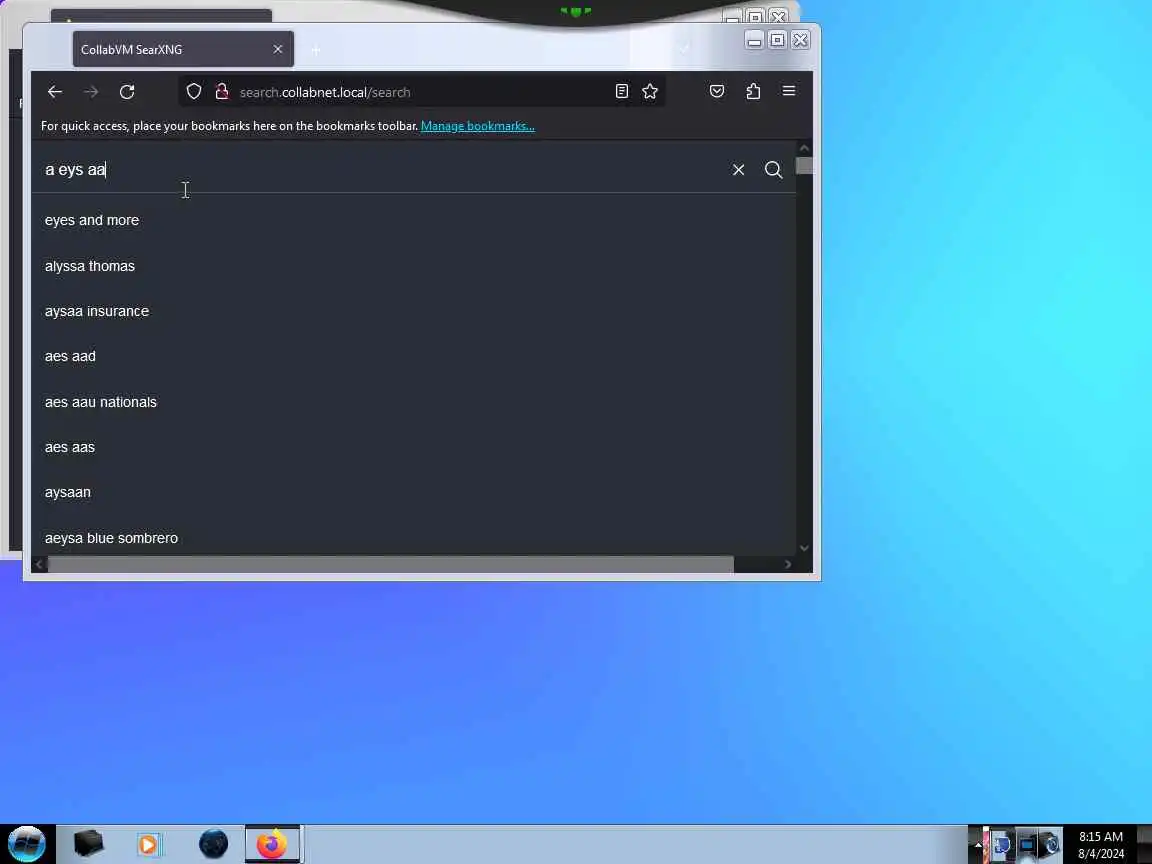Show hidden system tray icons
The height and width of the screenshot is (864, 1152).
coord(977,844)
